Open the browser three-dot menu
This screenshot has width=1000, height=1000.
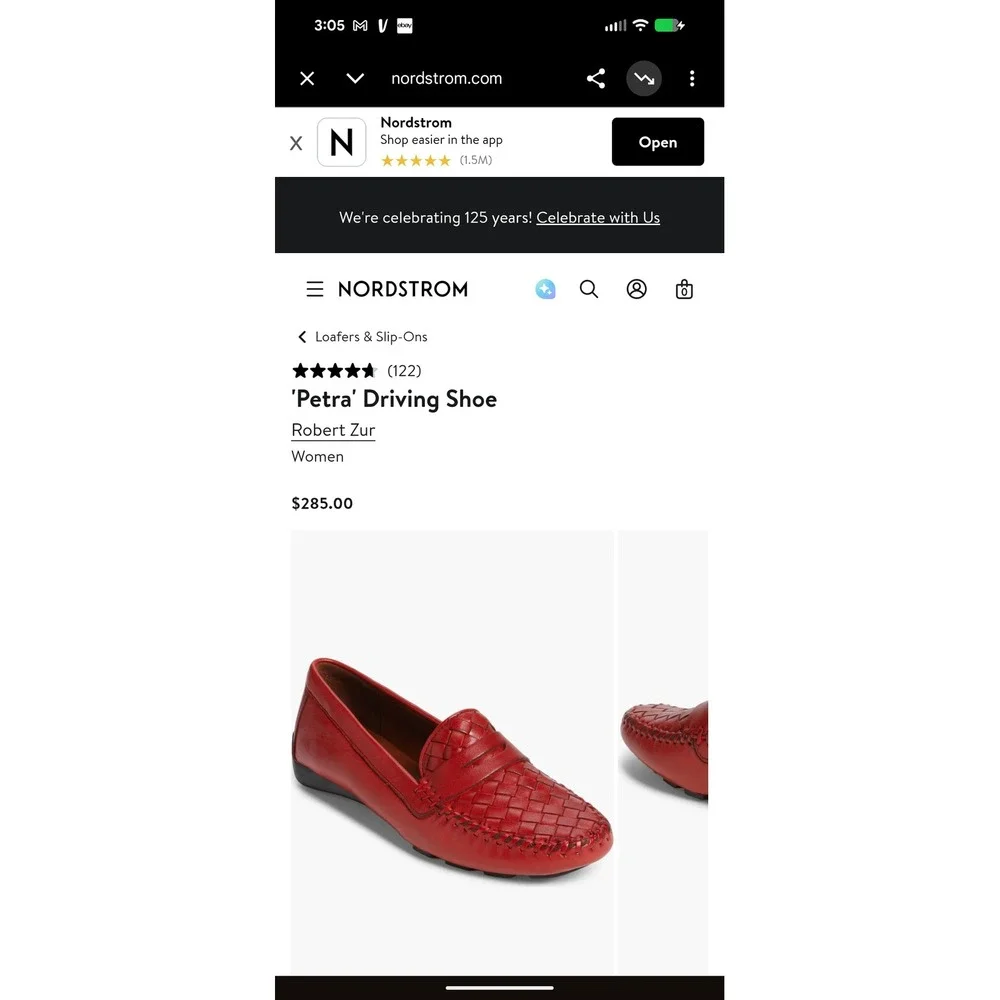[692, 78]
